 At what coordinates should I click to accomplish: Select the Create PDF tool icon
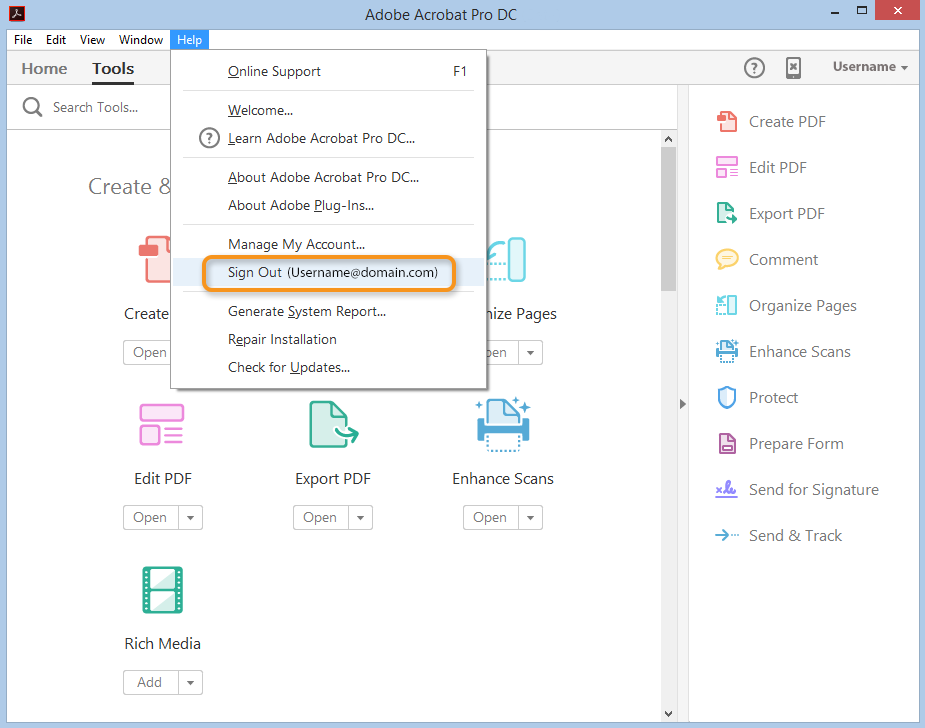[x=728, y=121]
